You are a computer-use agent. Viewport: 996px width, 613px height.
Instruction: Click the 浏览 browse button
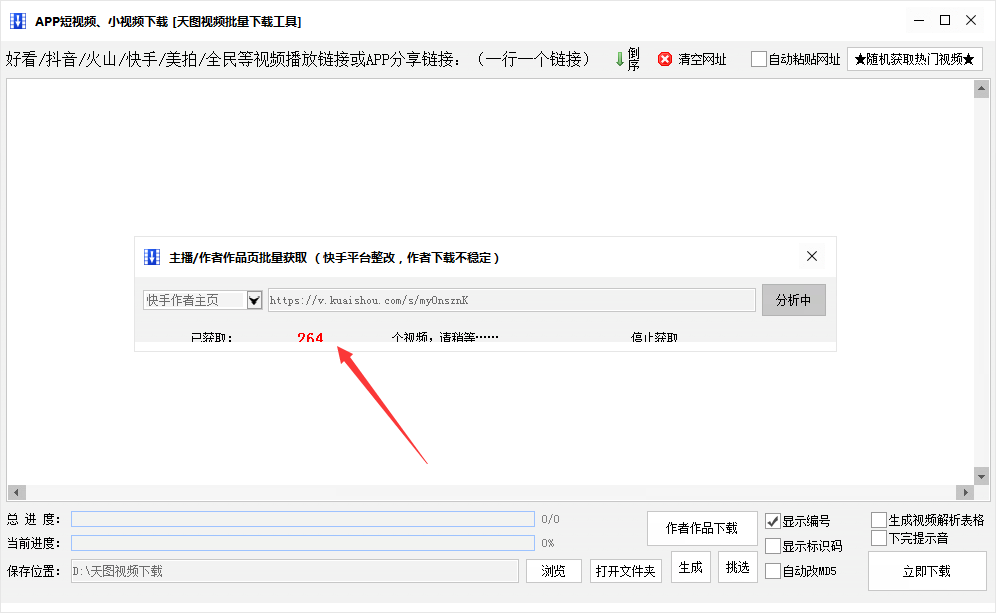coord(553,571)
